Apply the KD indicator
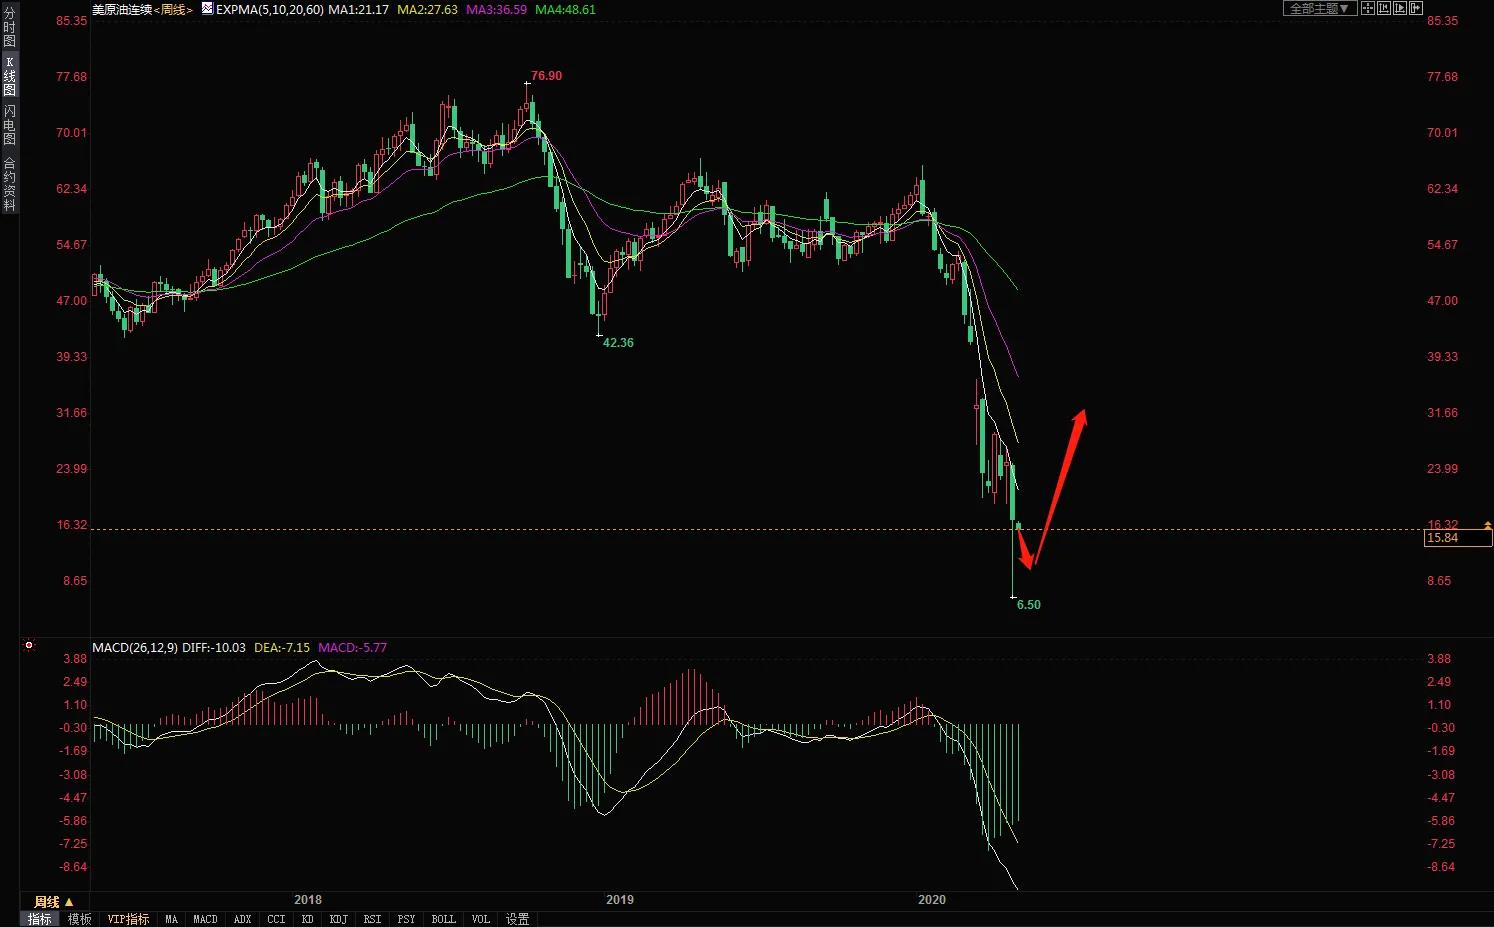 pos(308,919)
